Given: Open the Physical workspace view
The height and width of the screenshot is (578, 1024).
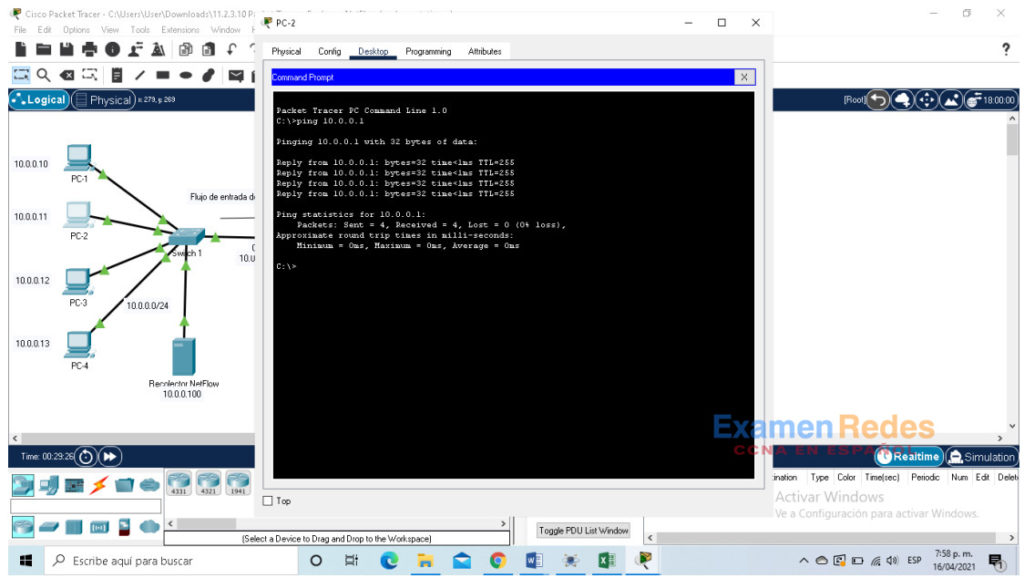Looking at the screenshot, I should point(105,100).
